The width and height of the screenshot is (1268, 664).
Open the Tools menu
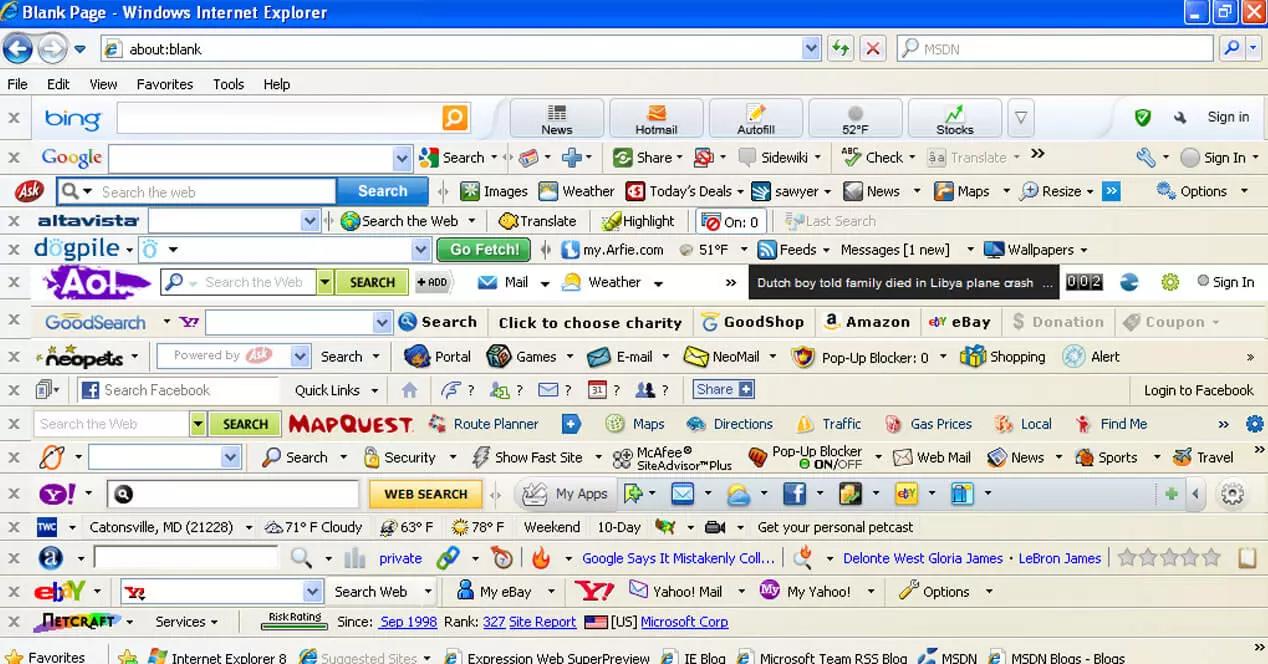click(228, 84)
